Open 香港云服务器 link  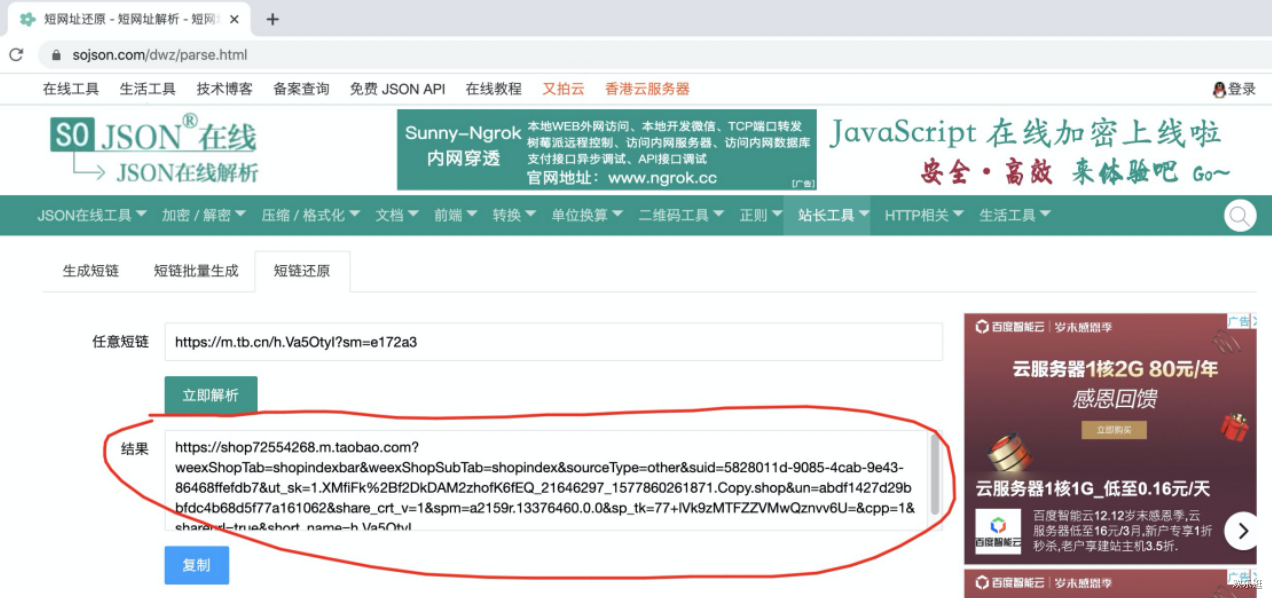tap(647, 89)
